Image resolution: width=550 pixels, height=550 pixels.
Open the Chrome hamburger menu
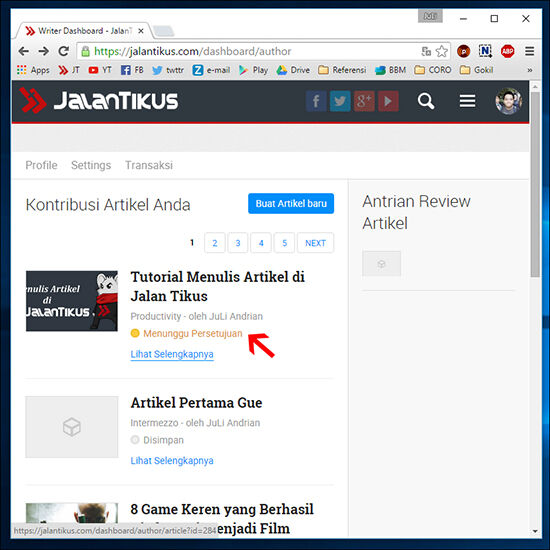click(530, 52)
